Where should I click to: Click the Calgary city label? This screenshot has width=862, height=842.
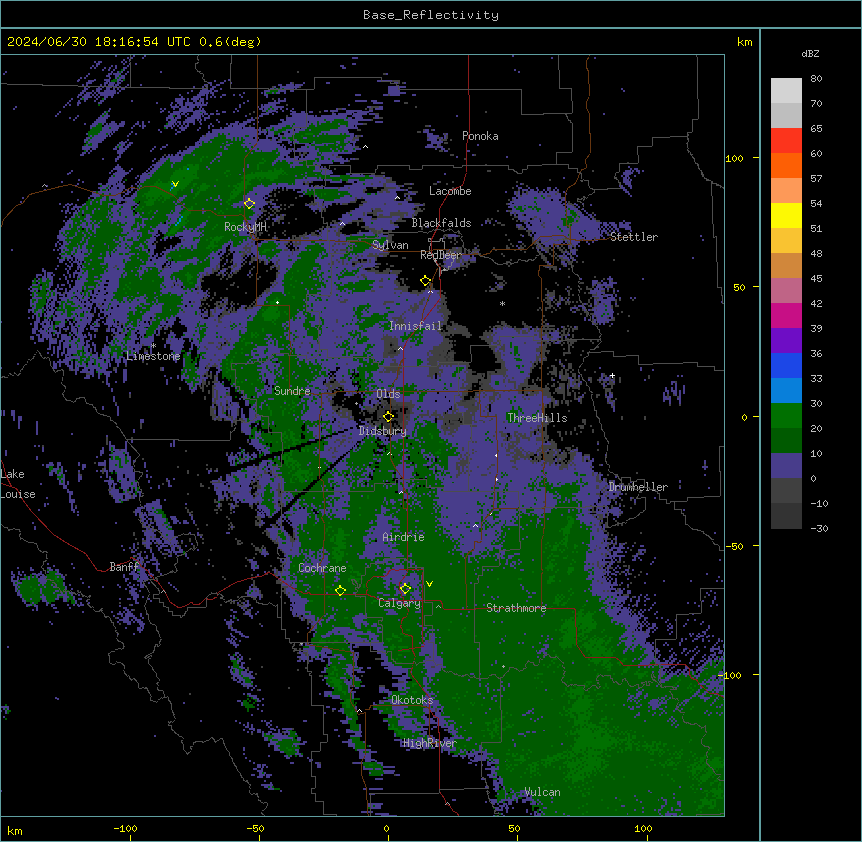click(x=399, y=603)
